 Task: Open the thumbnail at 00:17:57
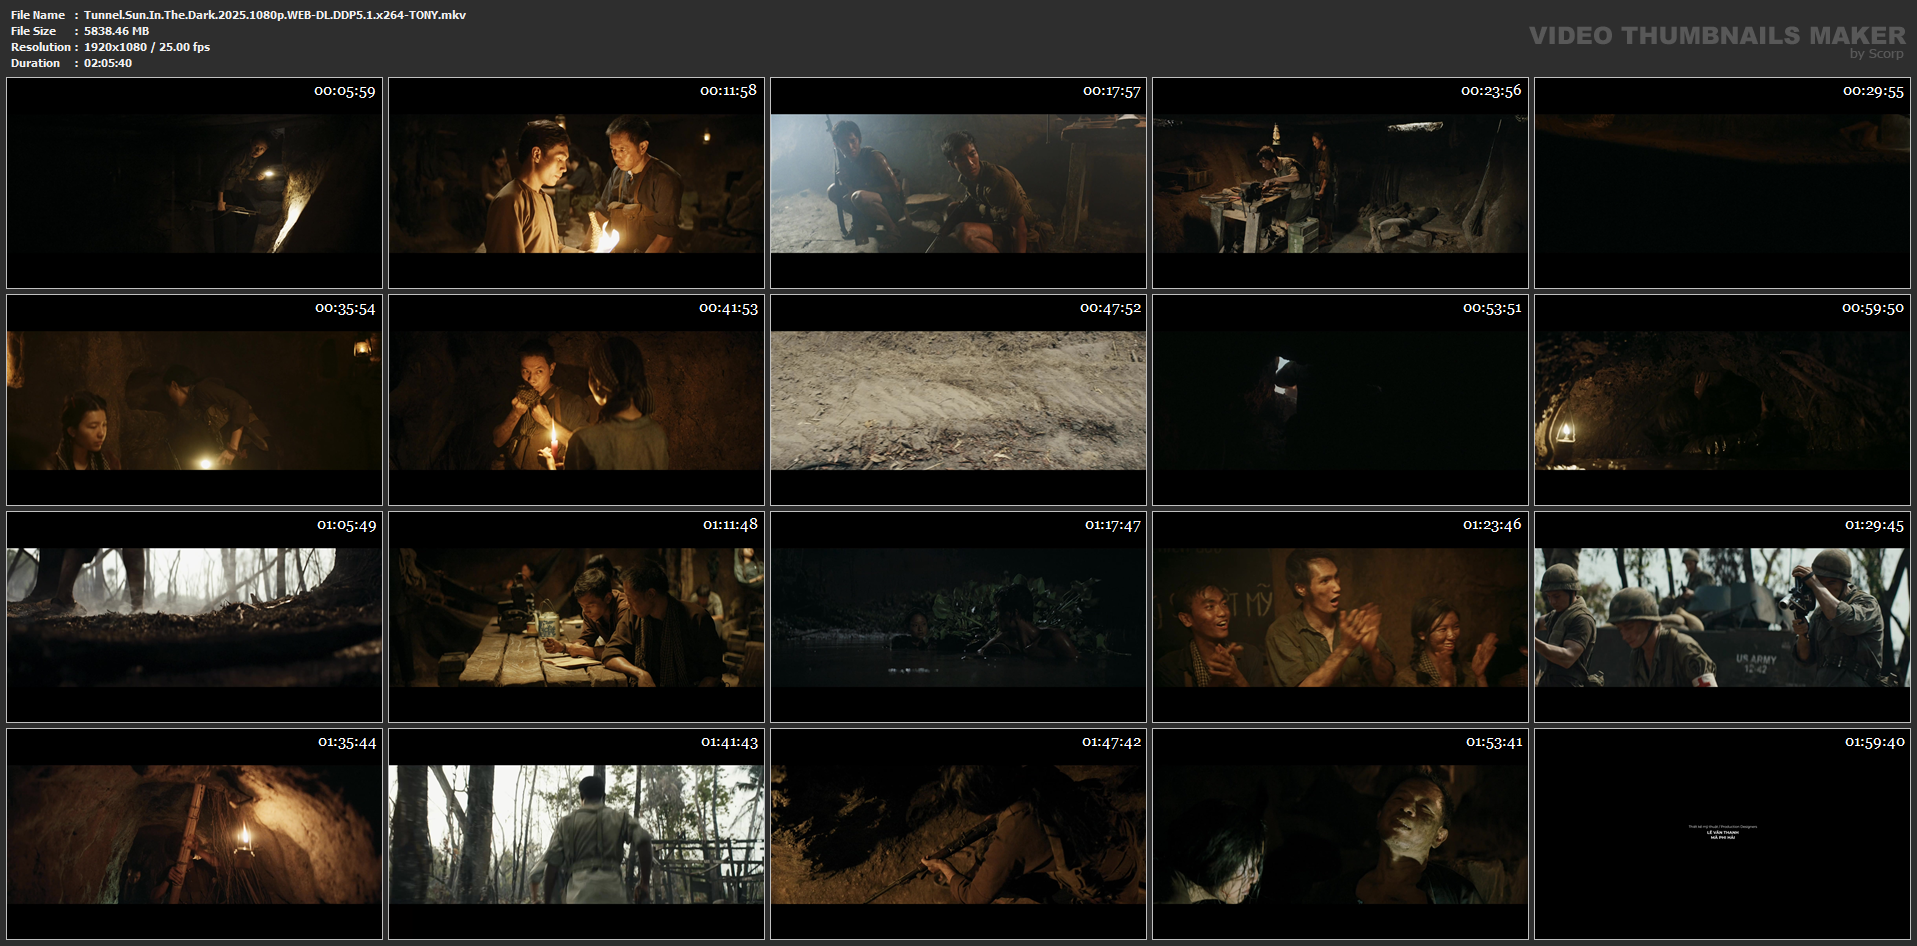pos(958,183)
